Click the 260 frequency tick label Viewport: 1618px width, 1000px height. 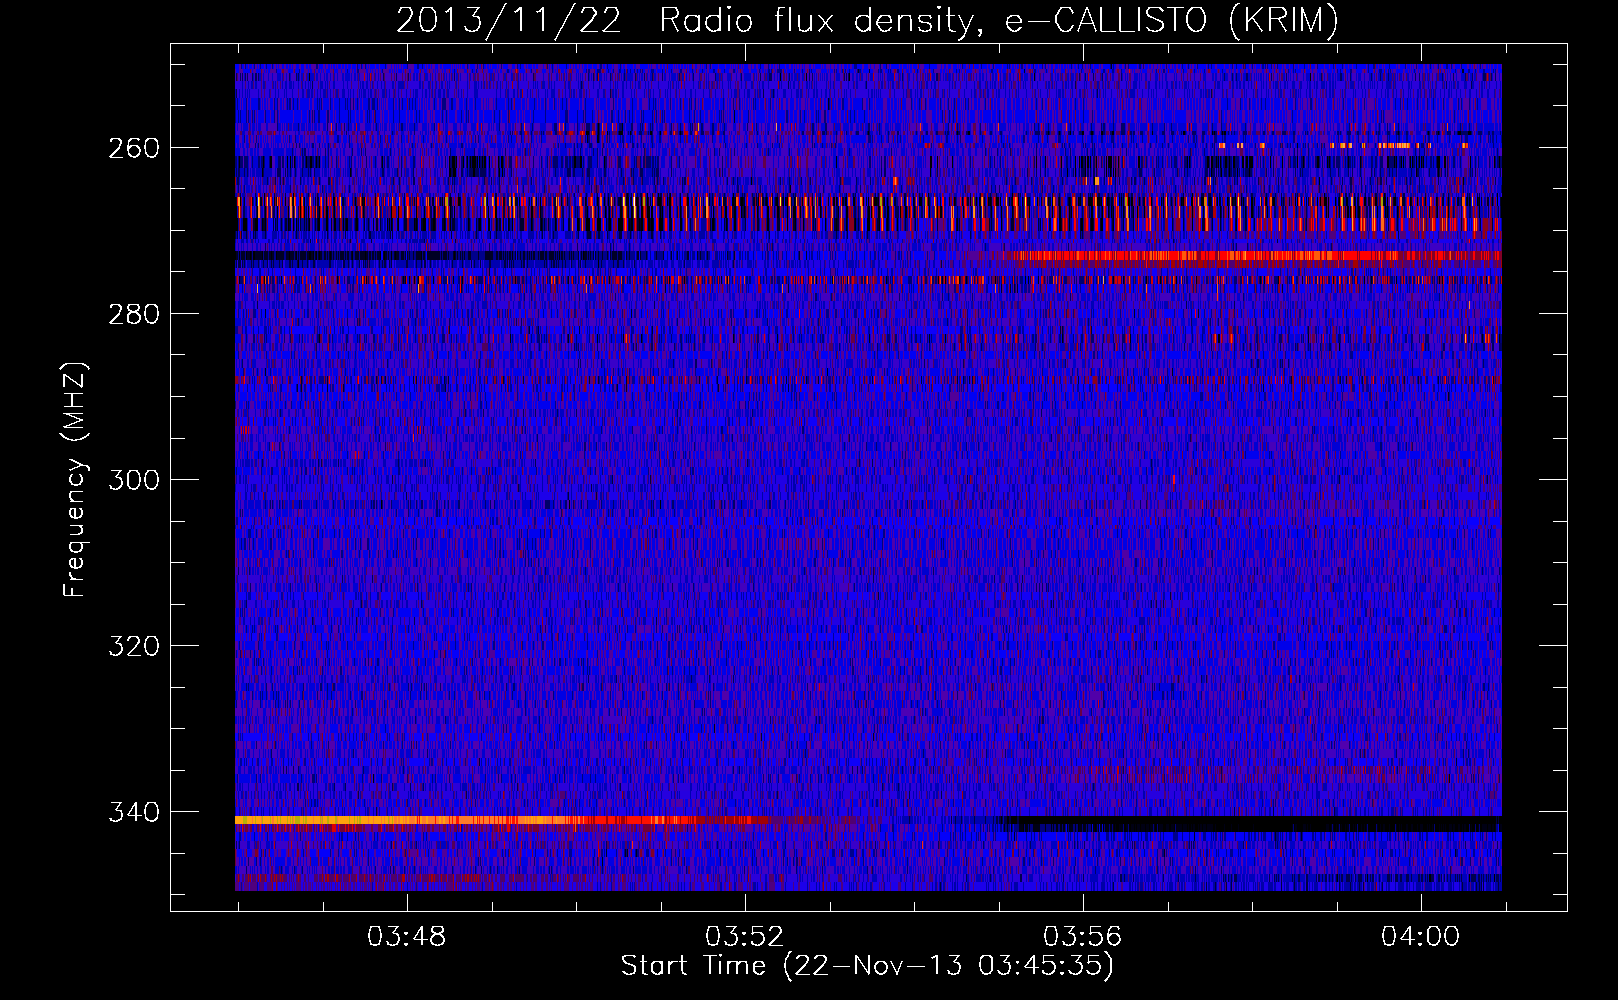click(x=134, y=148)
